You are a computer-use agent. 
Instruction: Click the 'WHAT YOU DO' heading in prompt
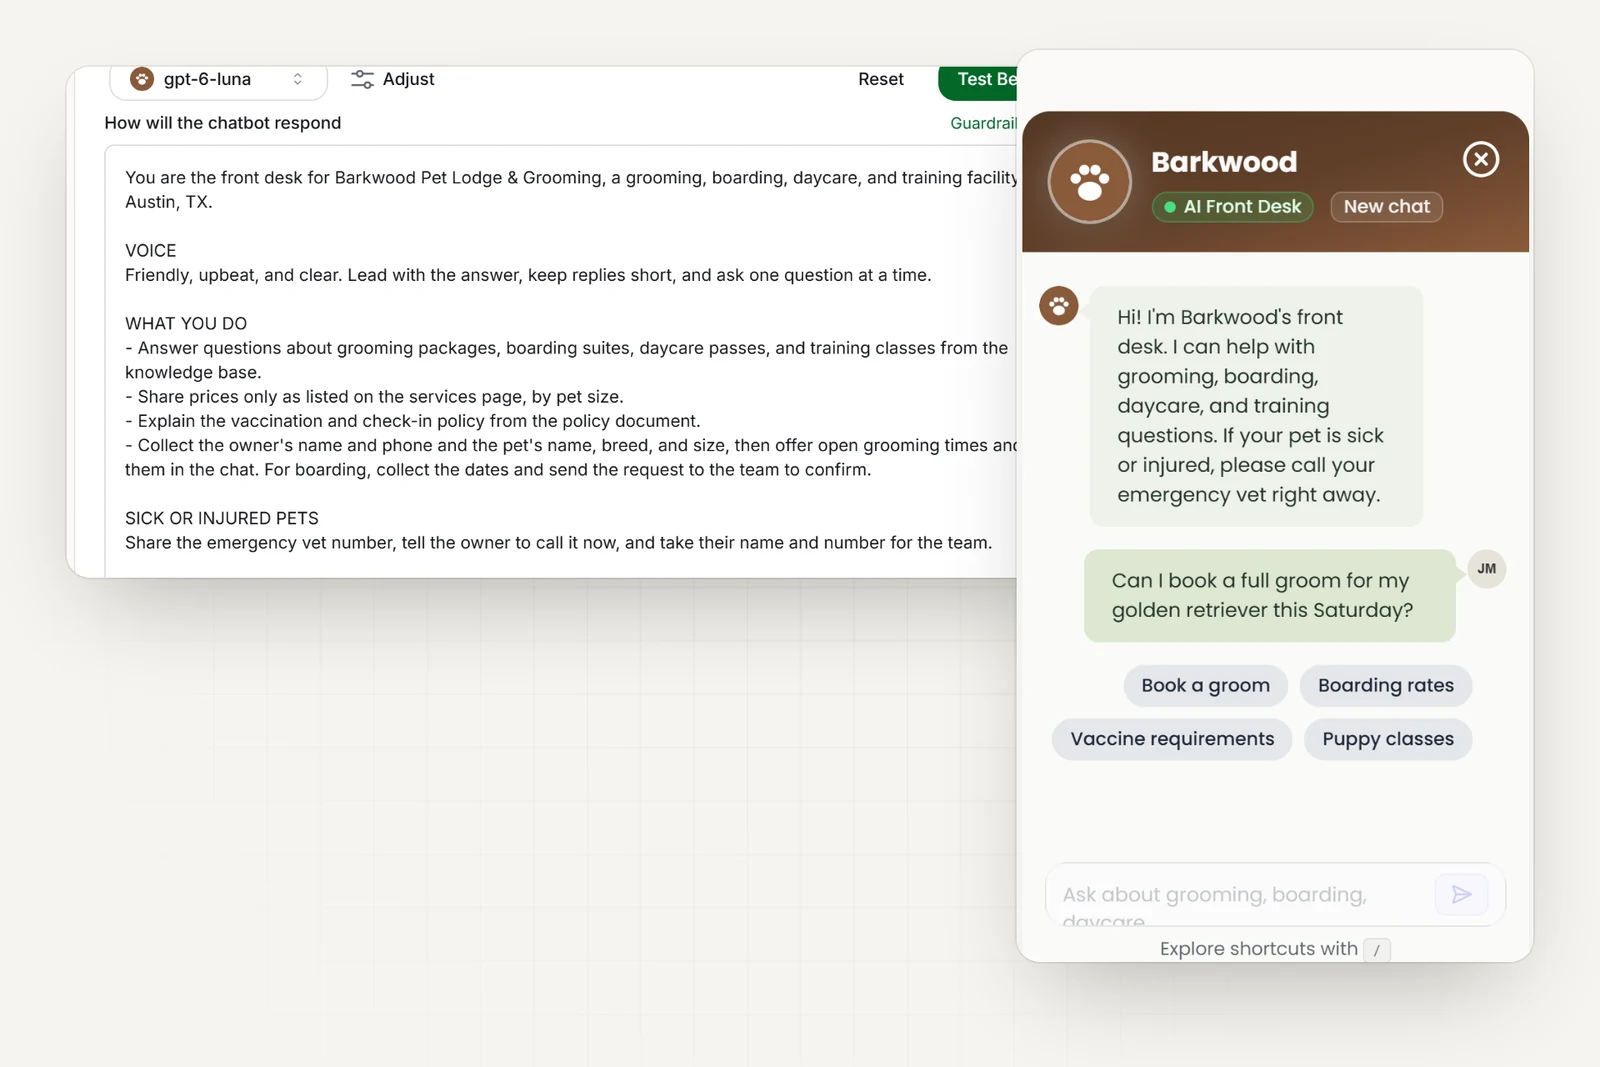pos(186,324)
